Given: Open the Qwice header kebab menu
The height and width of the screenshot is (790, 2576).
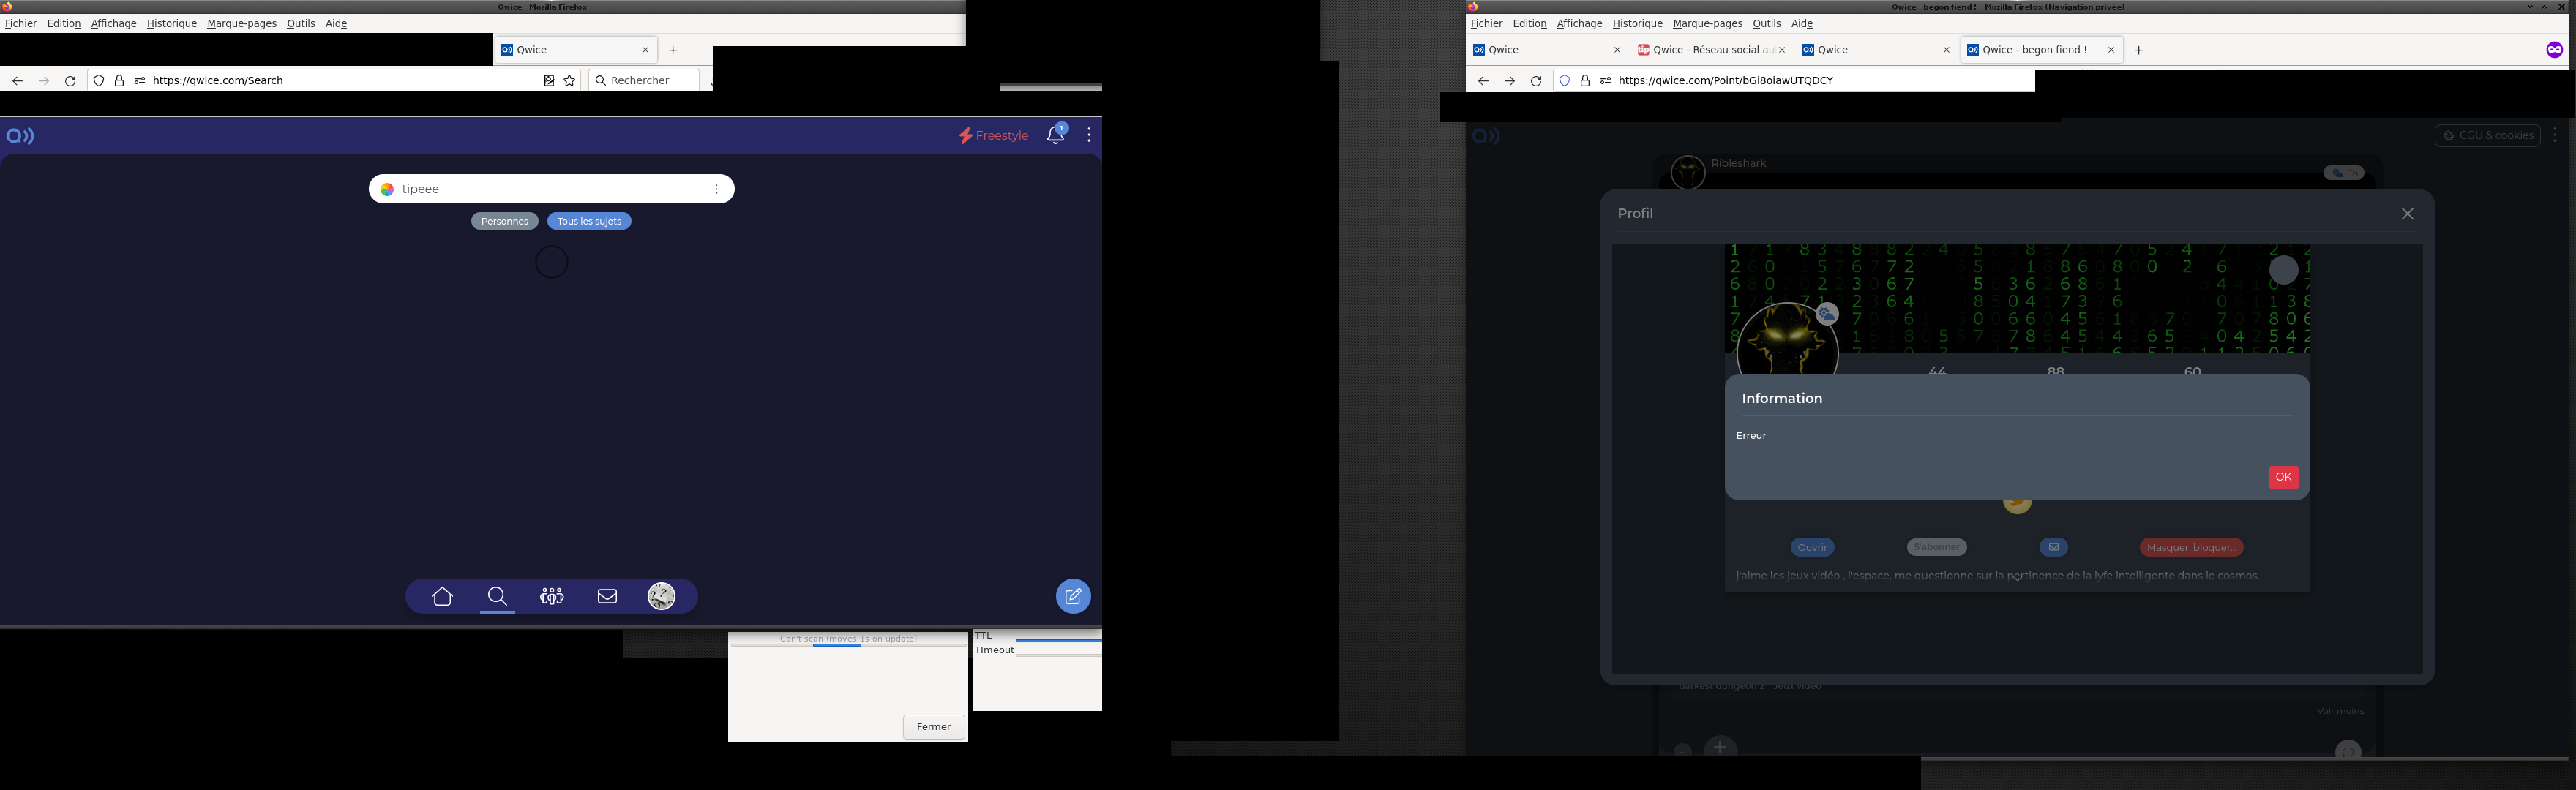Looking at the screenshot, I should [1088, 135].
